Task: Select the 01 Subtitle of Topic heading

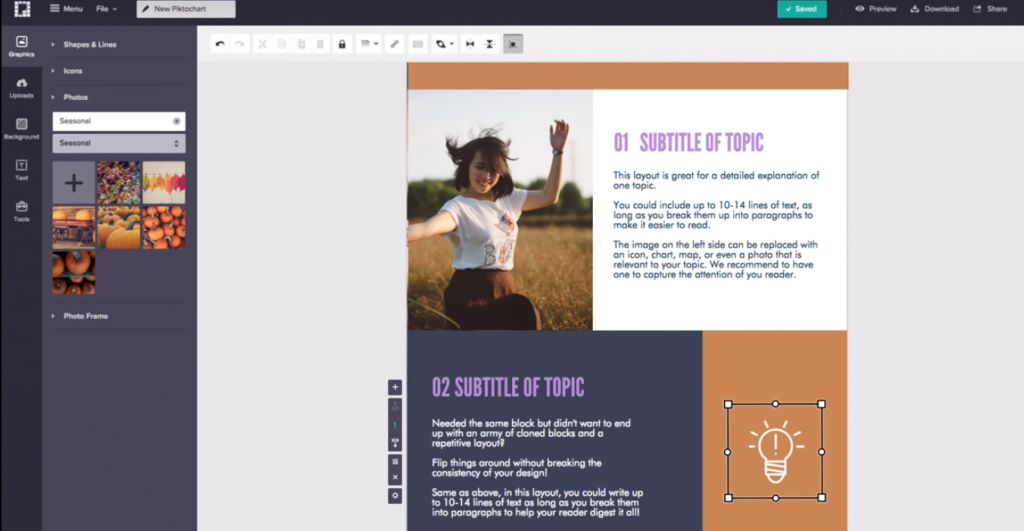Action: point(688,142)
